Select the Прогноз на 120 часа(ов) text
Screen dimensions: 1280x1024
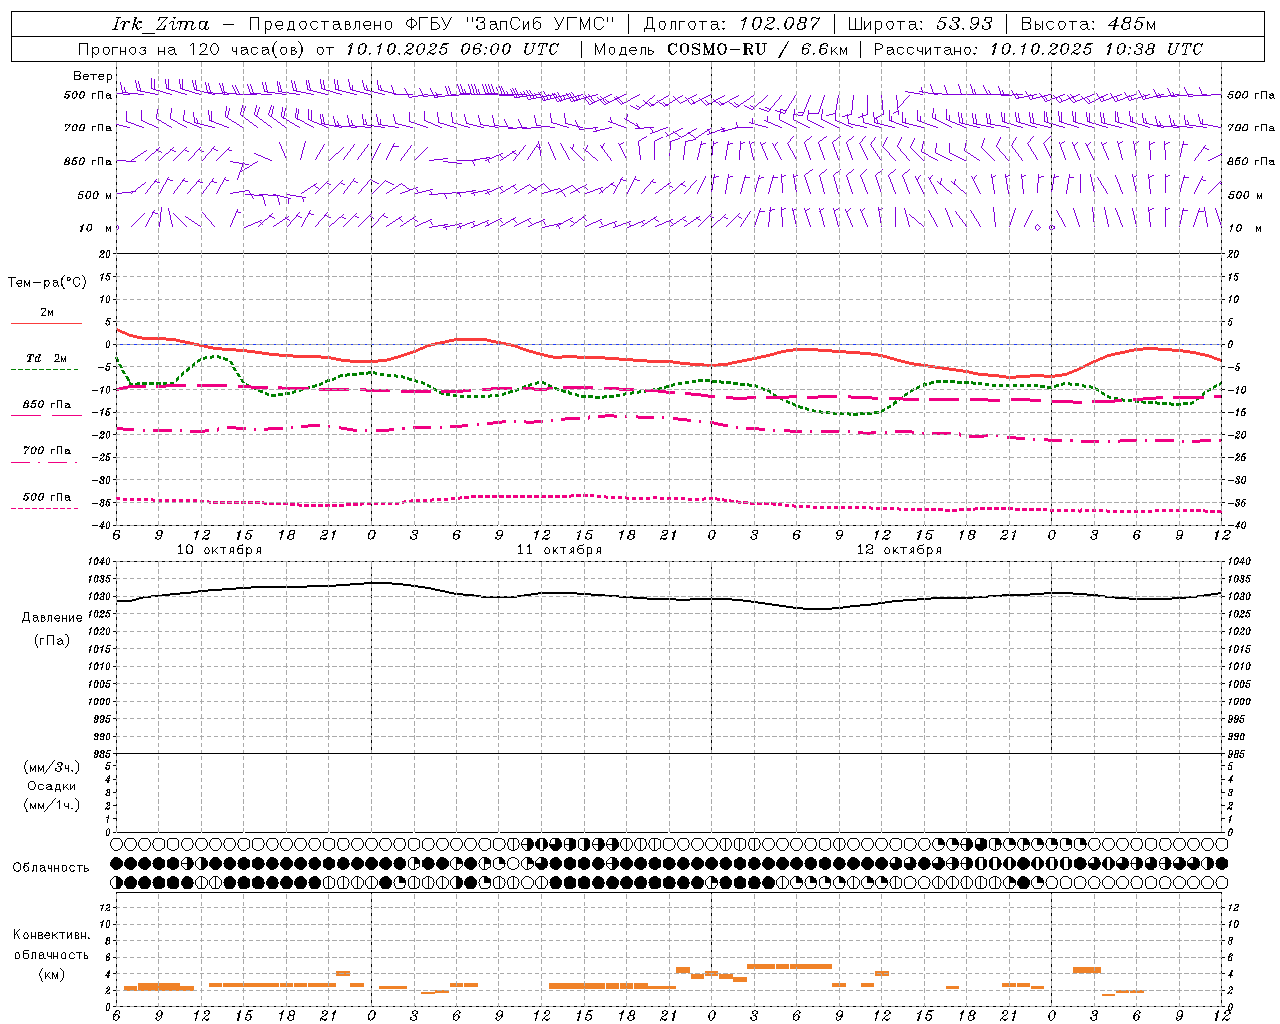tap(192, 49)
